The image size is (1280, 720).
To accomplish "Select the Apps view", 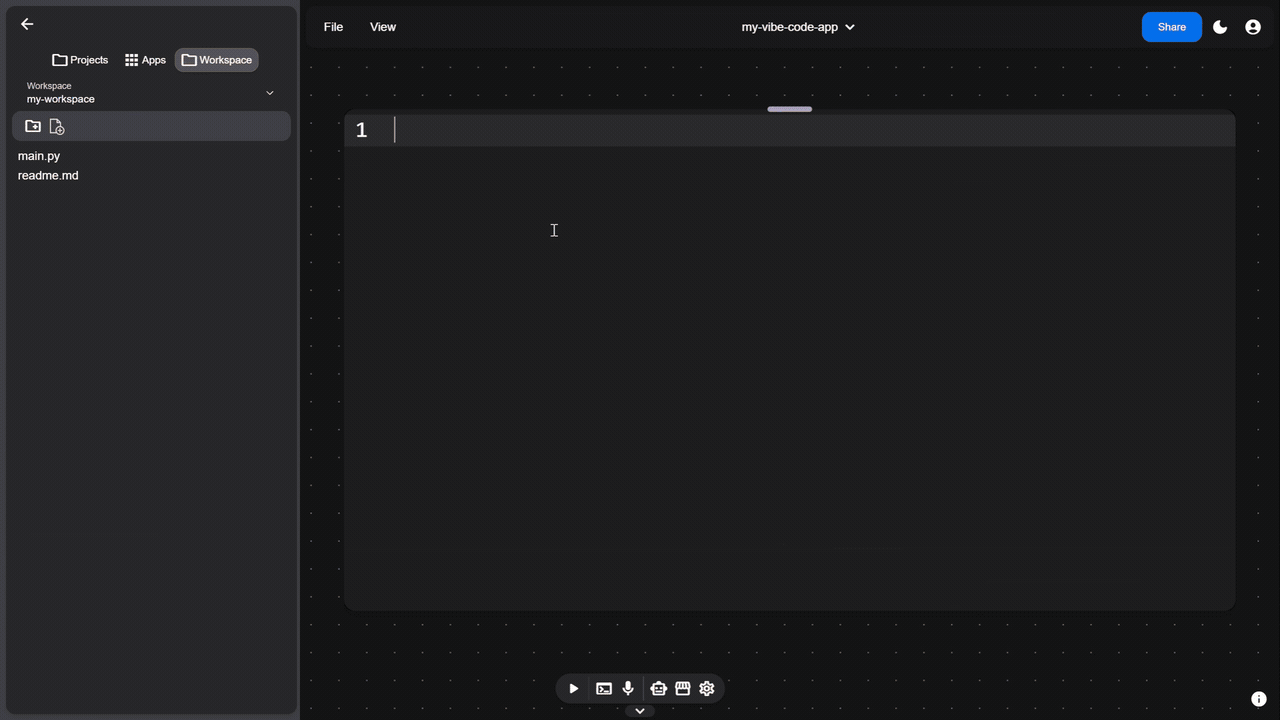I will (x=145, y=60).
